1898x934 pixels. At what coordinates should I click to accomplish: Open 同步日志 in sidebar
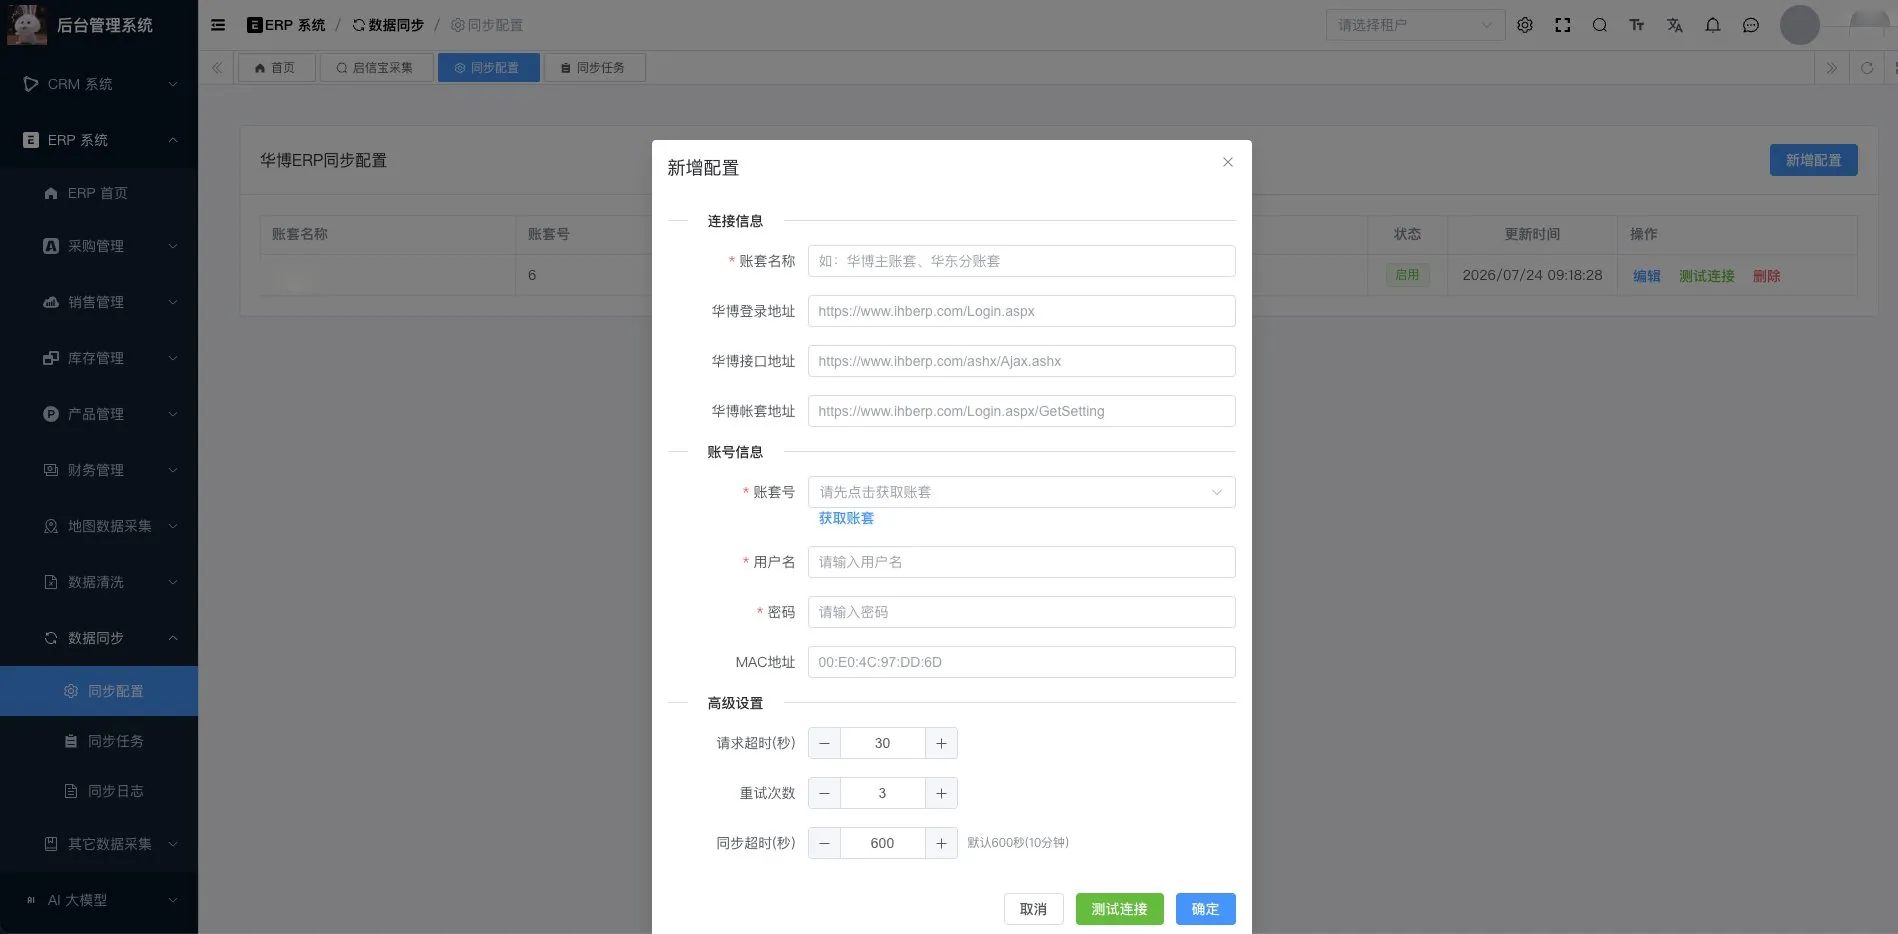point(99,791)
